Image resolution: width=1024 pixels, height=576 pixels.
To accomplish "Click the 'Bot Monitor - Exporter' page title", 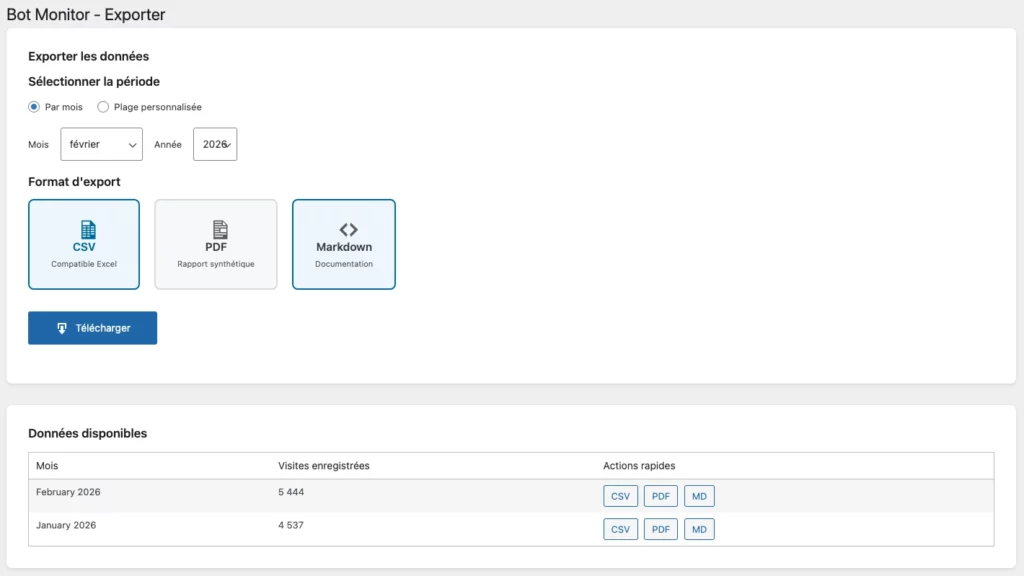I will [x=86, y=14].
